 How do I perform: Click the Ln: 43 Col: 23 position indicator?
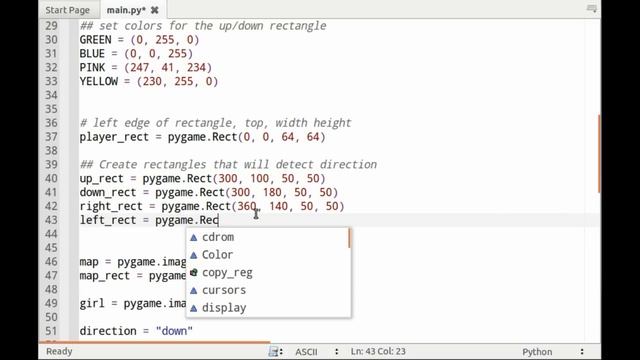click(x=378, y=351)
